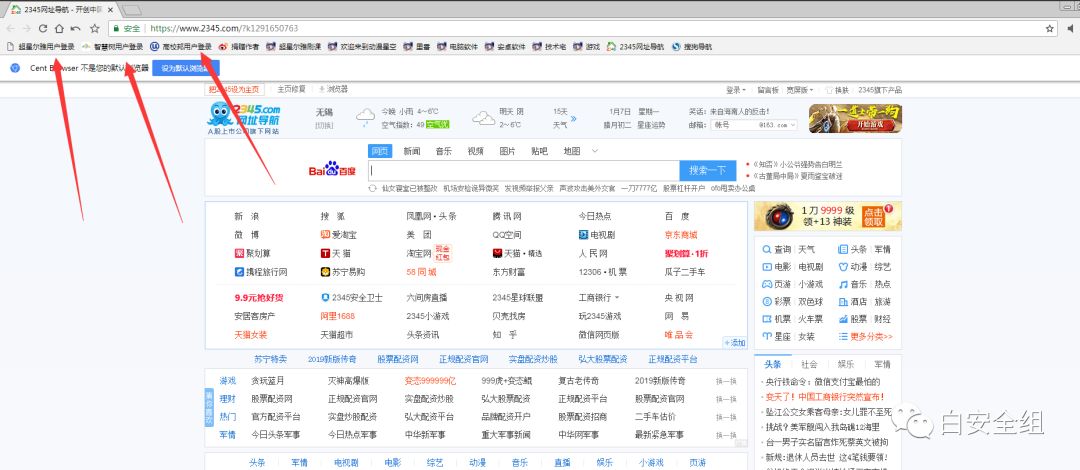
Task: Open the 搜狗导航 bookmark
Action: tap(692, 47)
